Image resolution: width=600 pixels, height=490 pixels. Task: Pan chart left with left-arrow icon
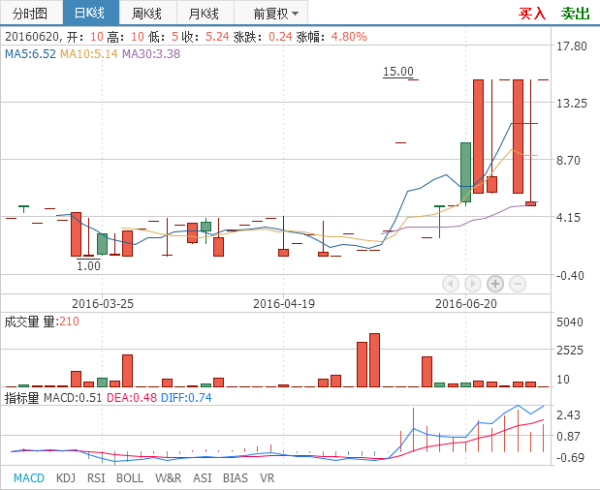(x=450, y=284)
